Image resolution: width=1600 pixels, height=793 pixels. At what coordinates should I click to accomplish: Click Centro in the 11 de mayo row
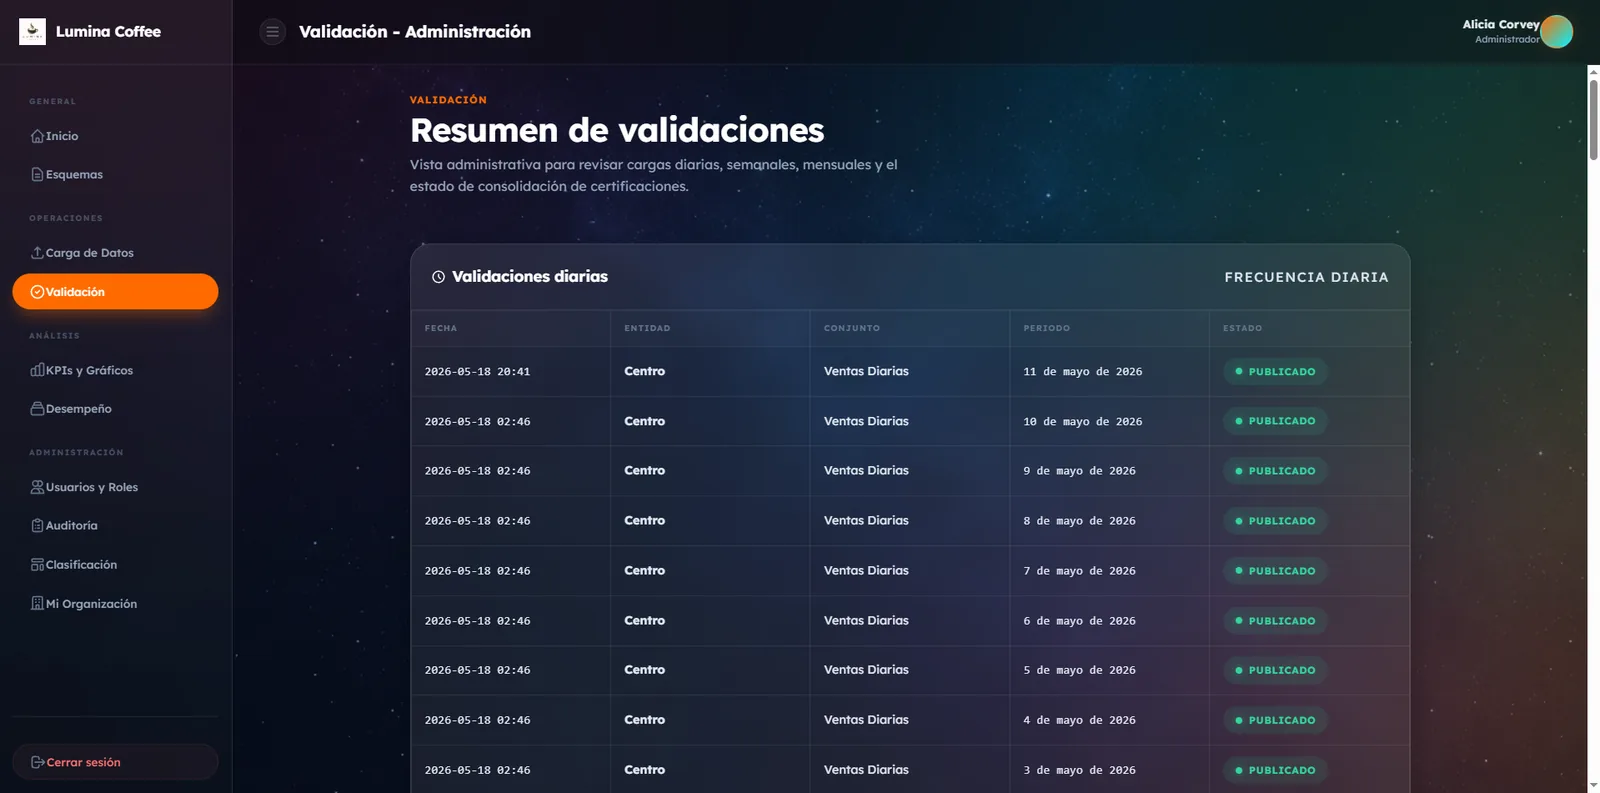click(644, 371)
